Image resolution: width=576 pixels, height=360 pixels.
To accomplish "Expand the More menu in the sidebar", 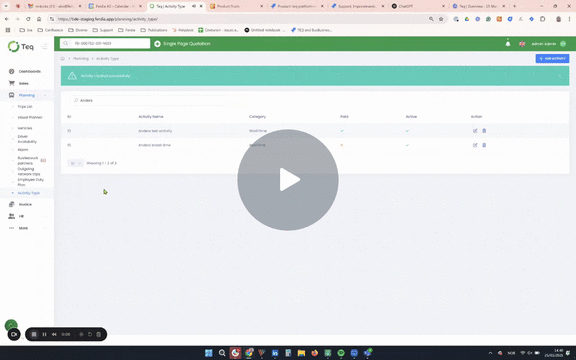I will pyautogui.click(x=23, y=228).
